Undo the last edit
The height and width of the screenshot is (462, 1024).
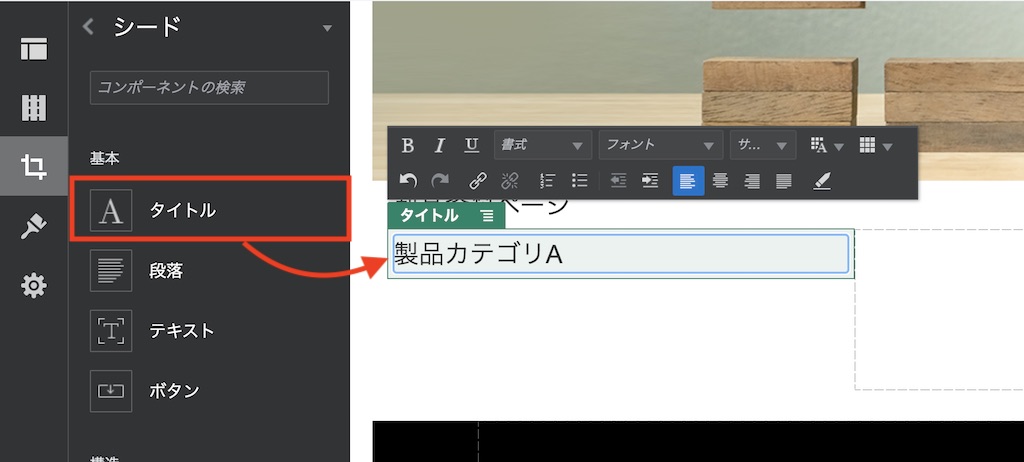408,181
